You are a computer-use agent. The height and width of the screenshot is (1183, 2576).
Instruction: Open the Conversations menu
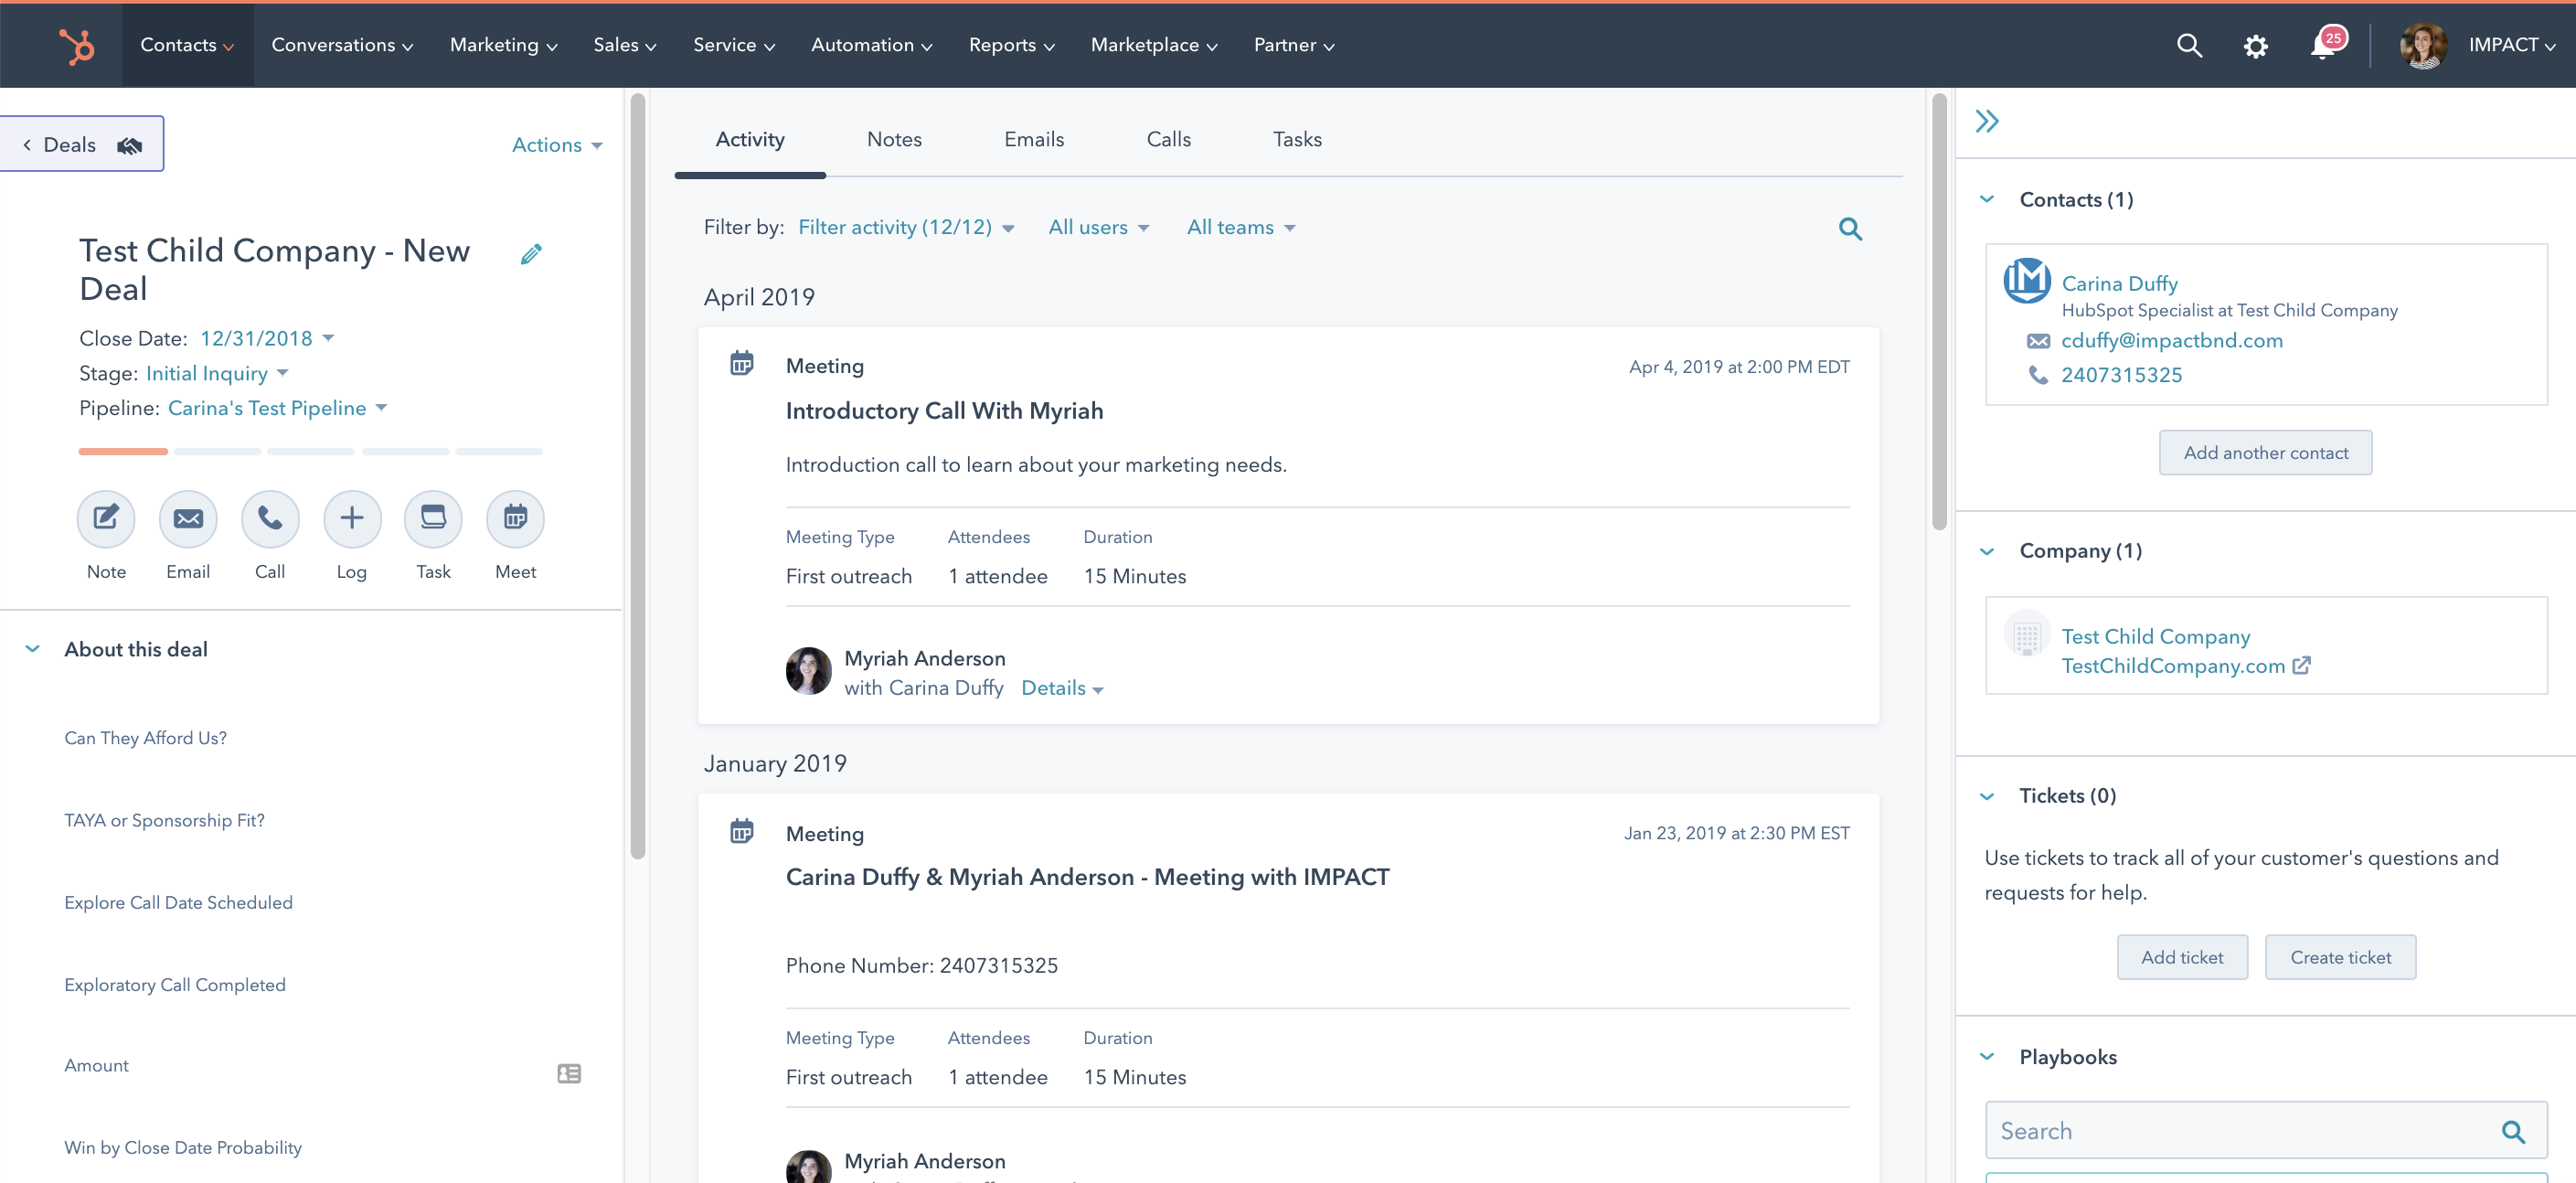pyautogui.click(x=342, y=46)
